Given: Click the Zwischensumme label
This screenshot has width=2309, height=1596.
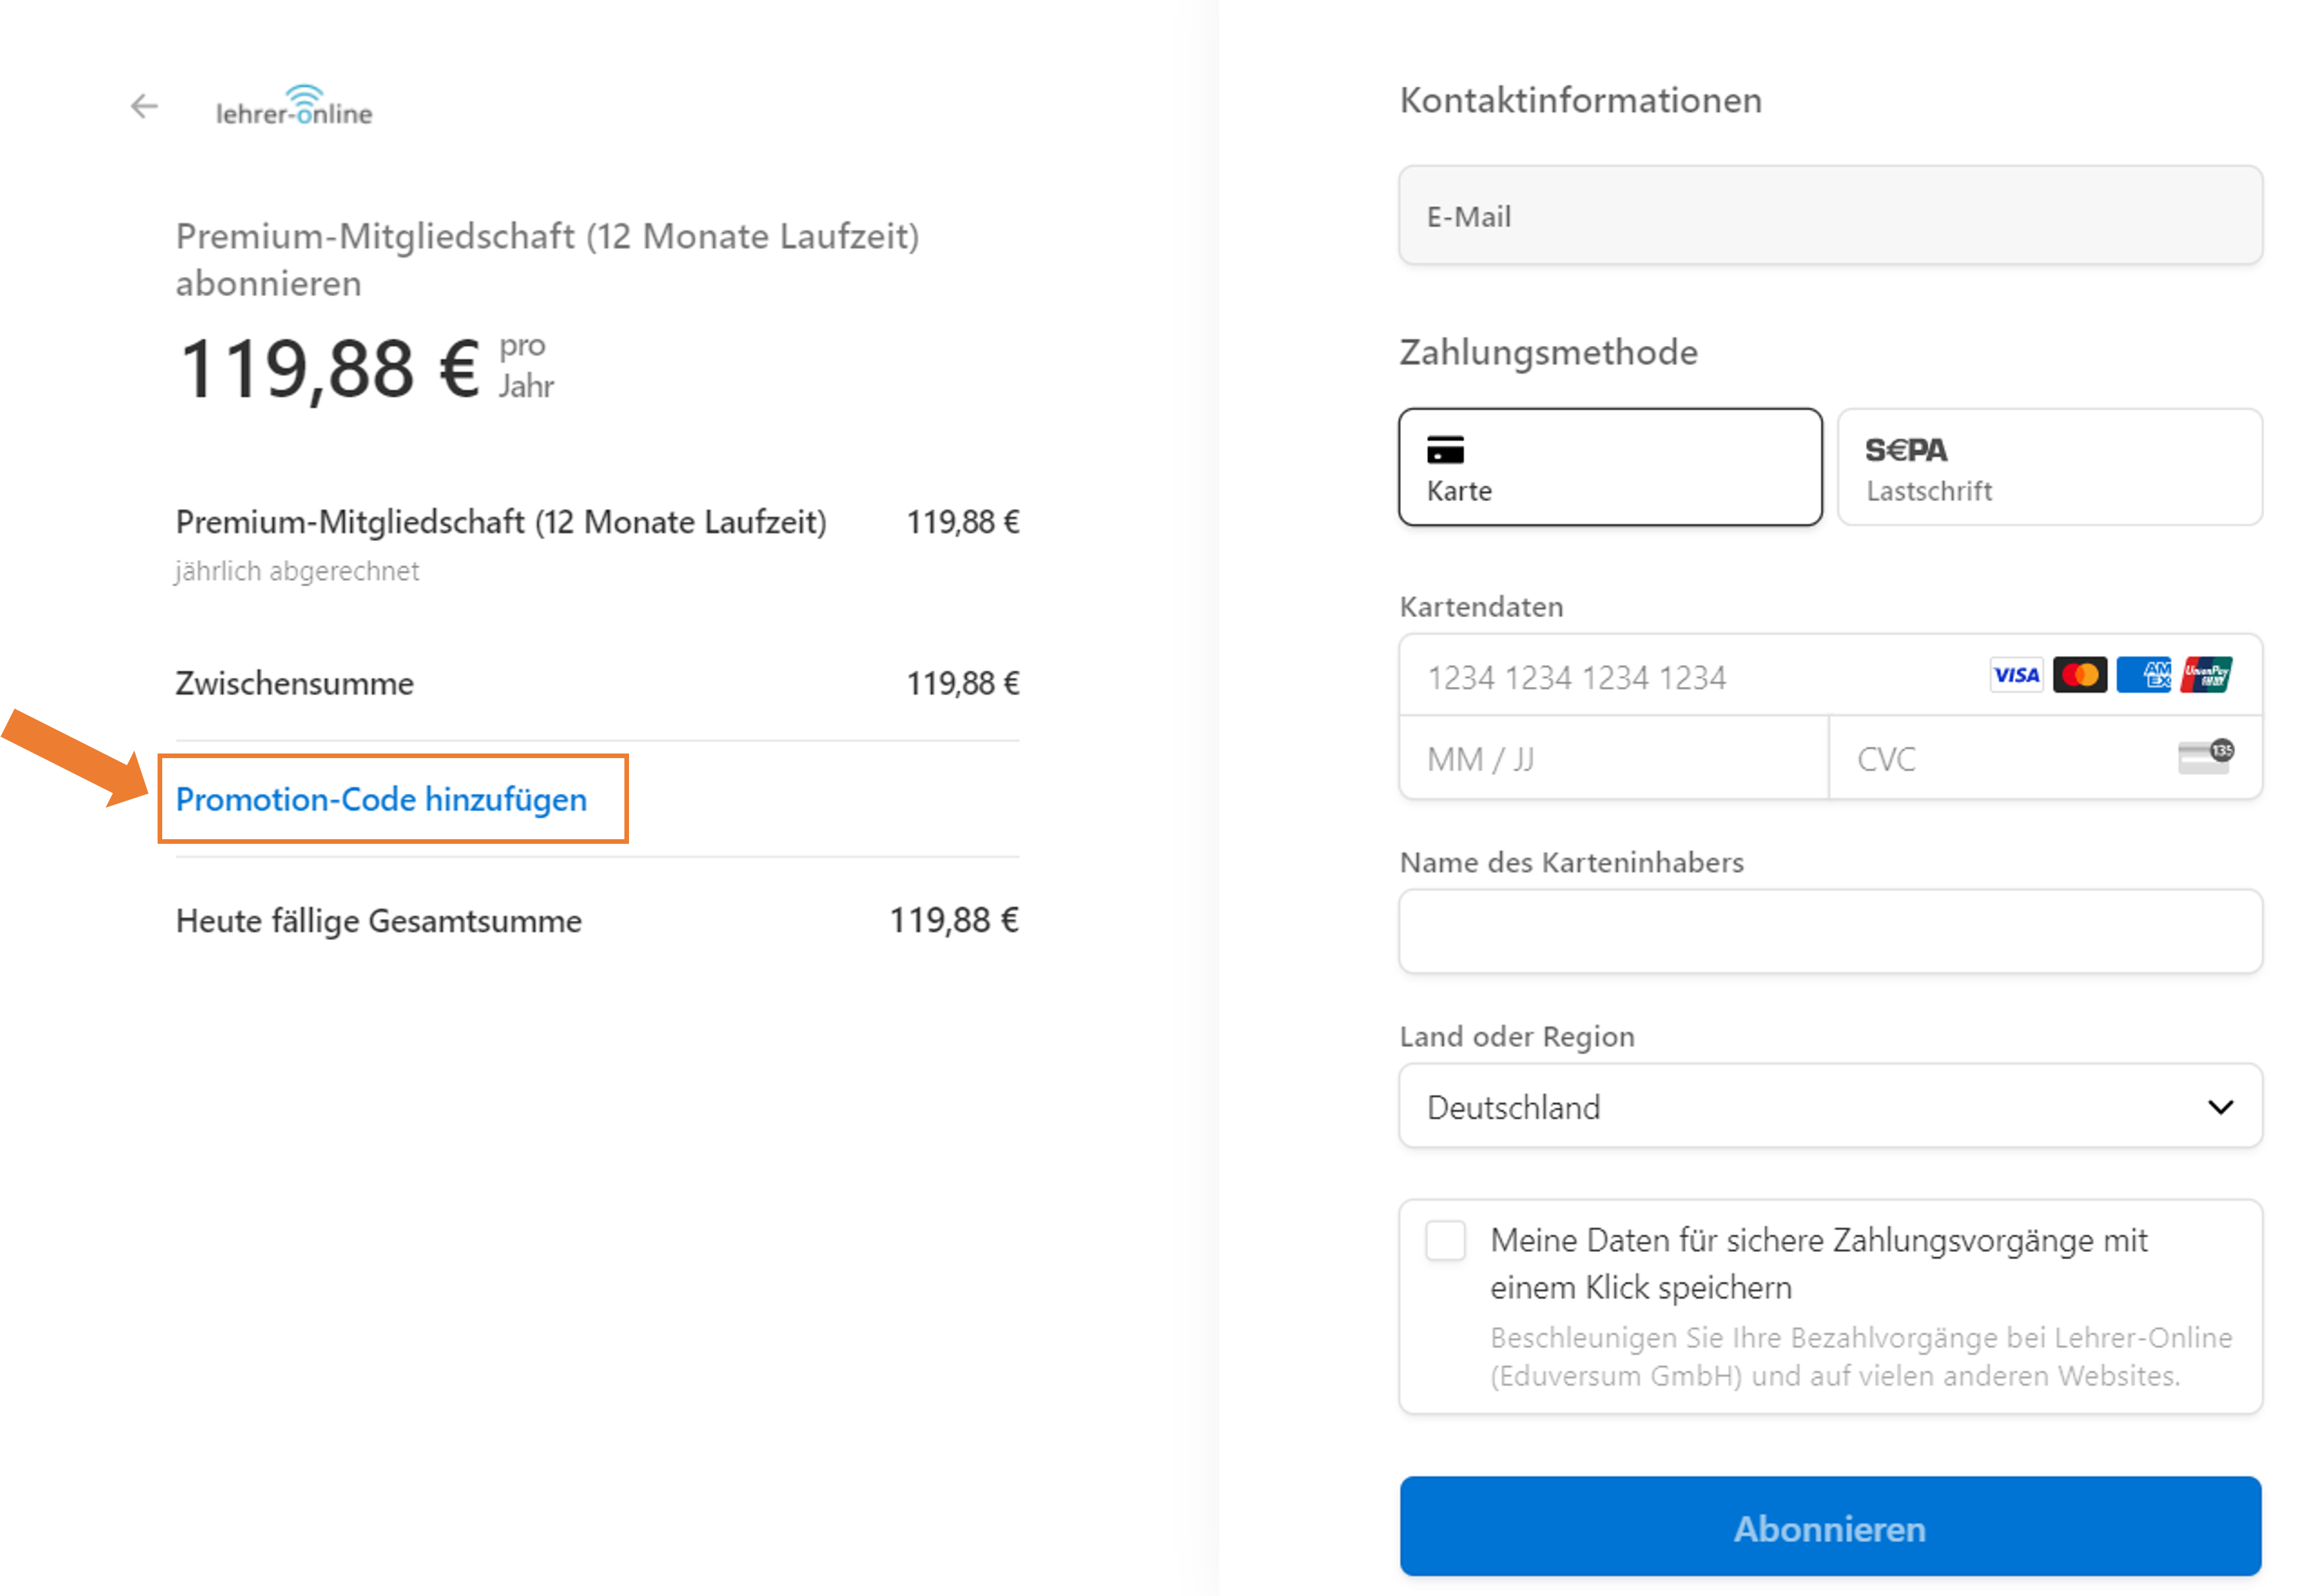Looking at the screenshot, I should tap(295, 683).
